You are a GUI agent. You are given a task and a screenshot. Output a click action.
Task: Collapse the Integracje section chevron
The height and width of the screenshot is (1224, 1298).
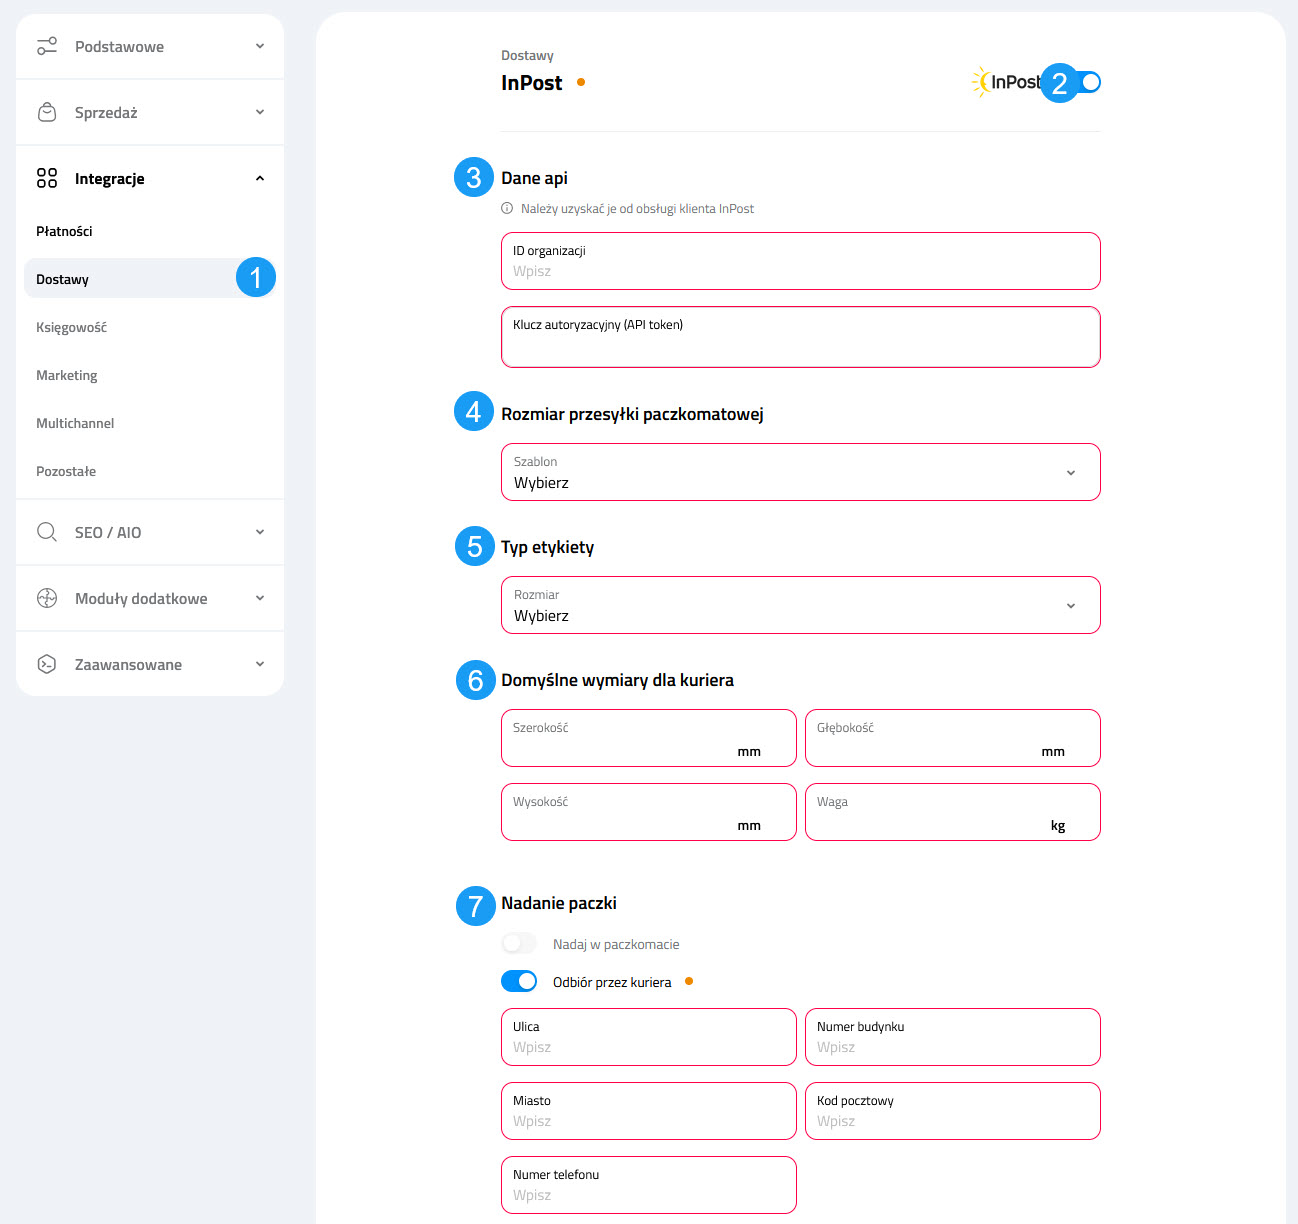tap(260, 178)
